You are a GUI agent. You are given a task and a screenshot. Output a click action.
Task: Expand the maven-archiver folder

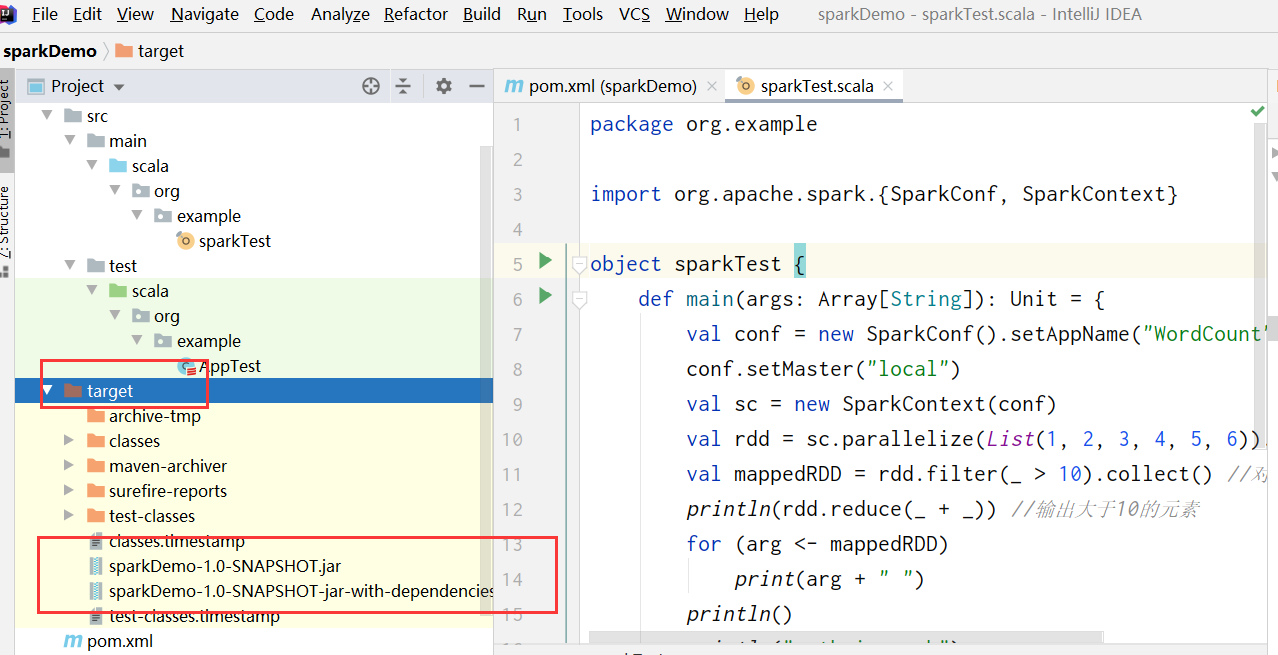pos(69,466)
